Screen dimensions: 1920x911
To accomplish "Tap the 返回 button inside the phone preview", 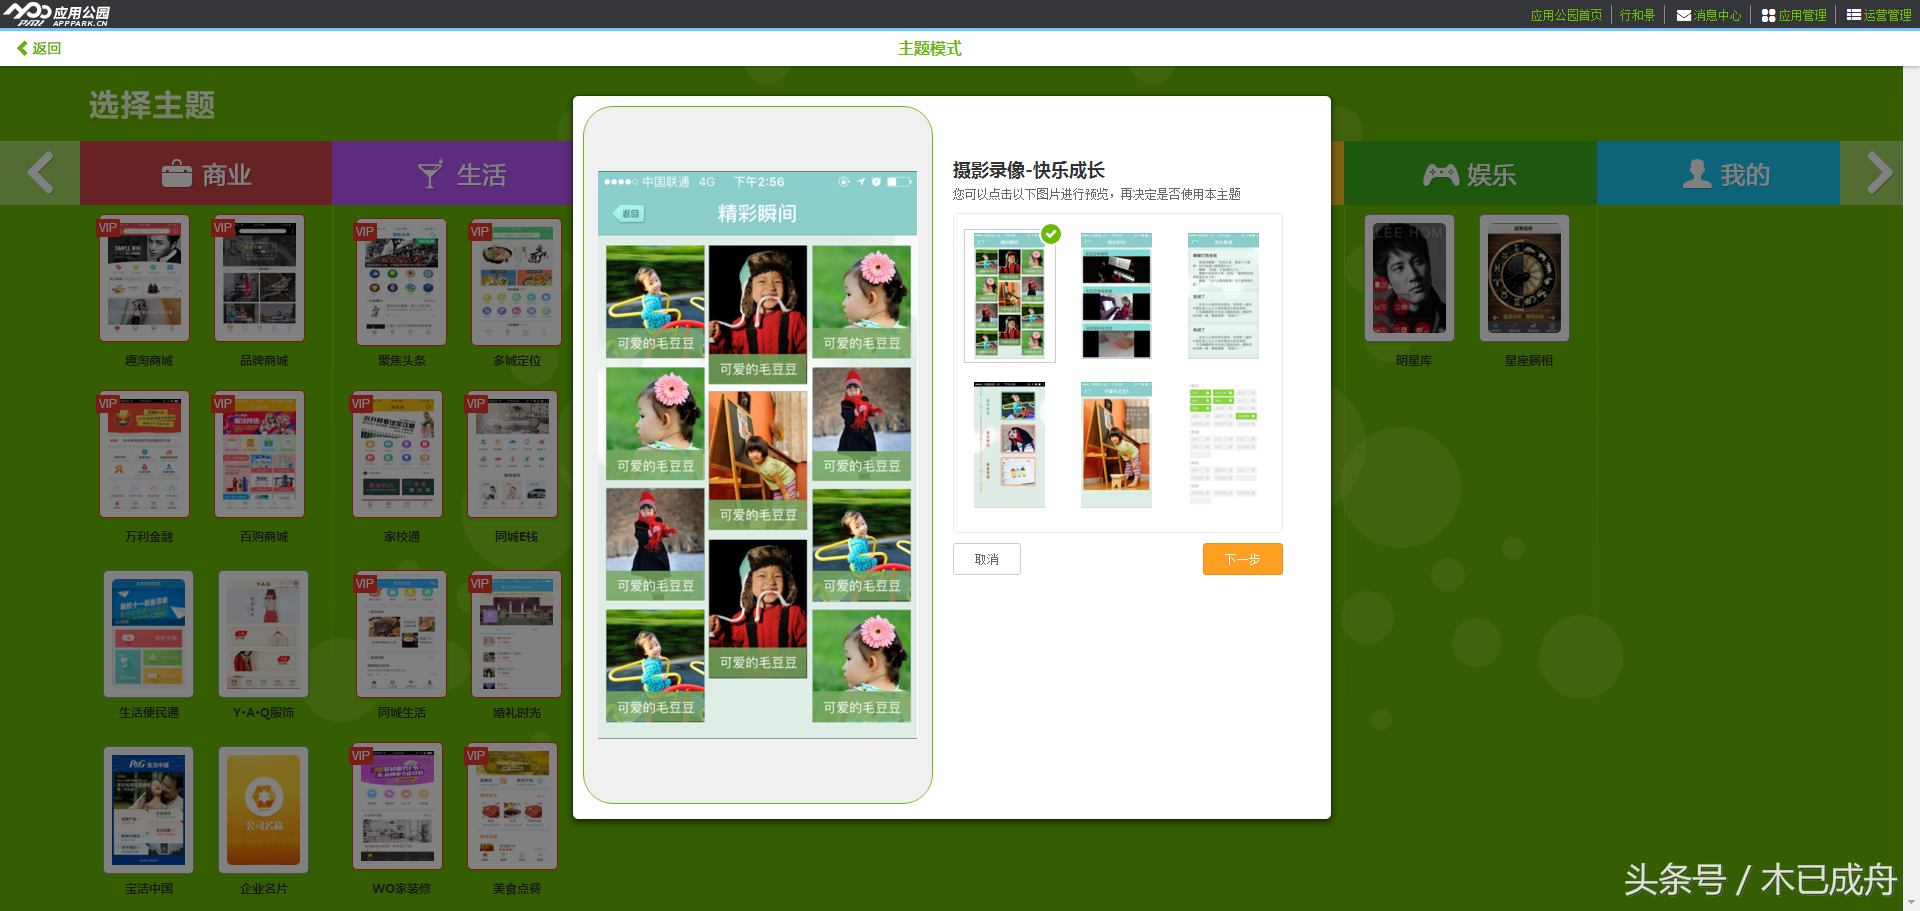I will (630, 213).
